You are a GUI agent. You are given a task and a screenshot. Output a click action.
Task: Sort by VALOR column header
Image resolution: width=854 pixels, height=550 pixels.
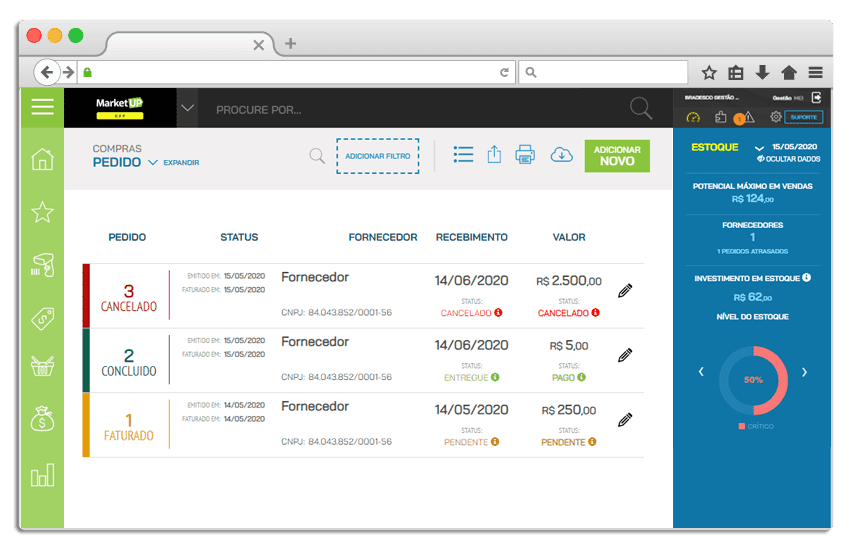point(569,237)
